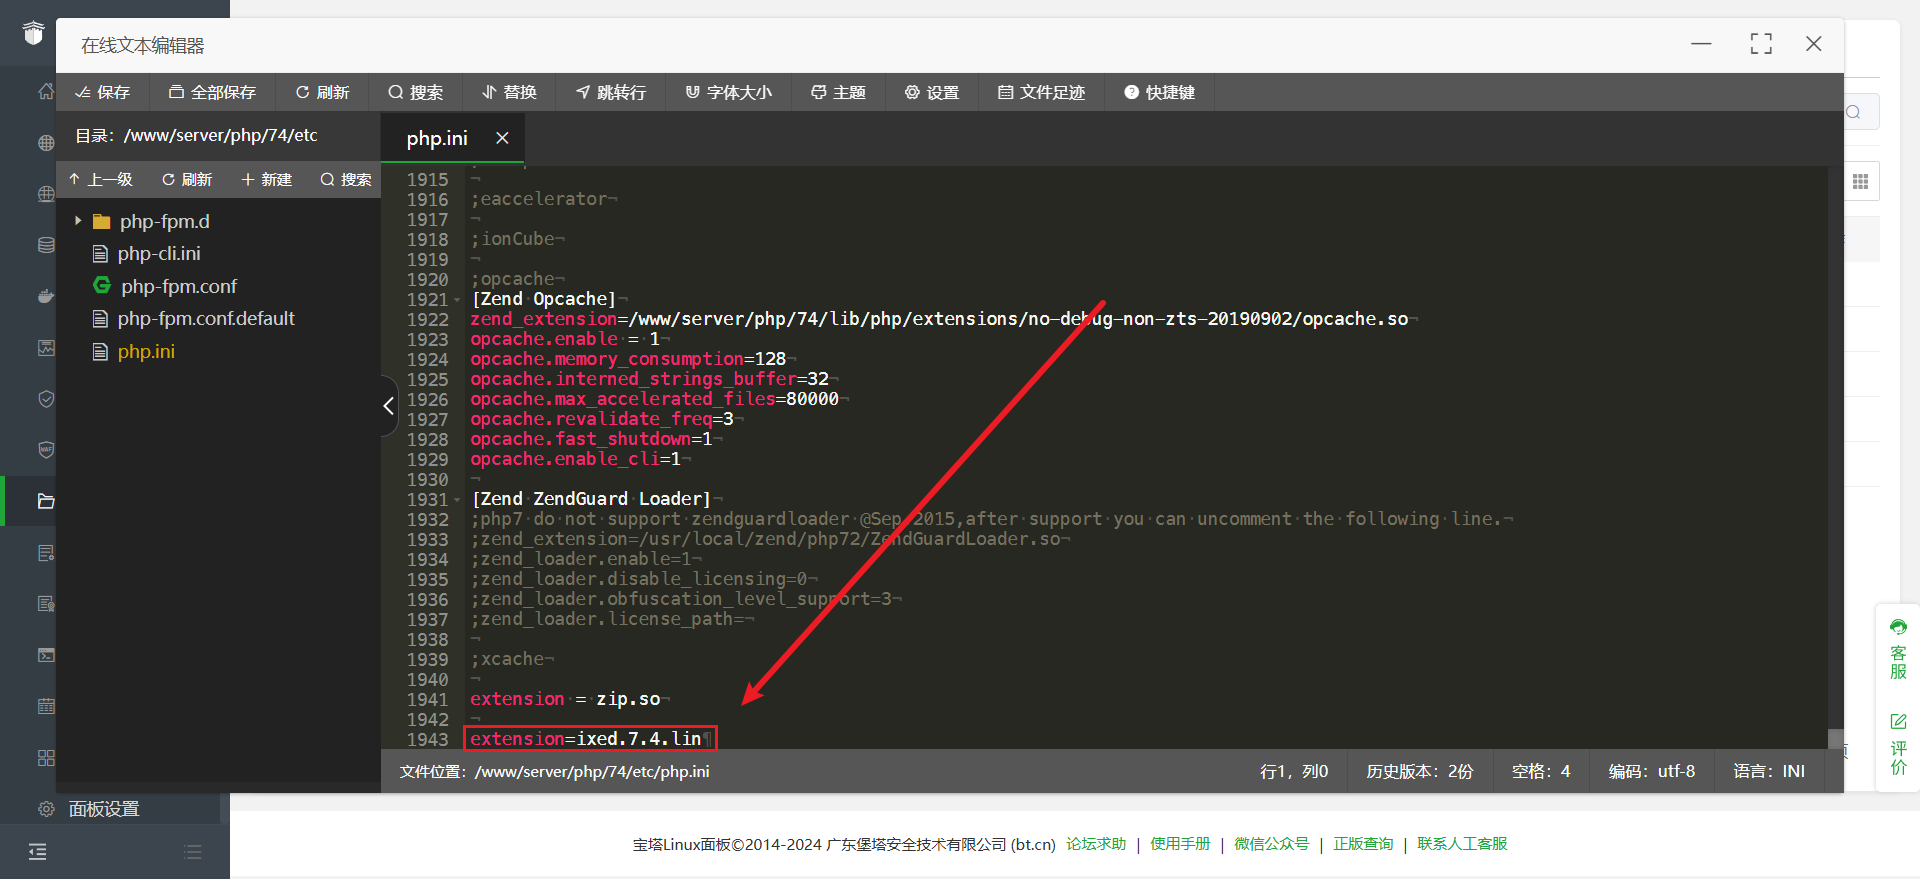The width and height of the screenshot is (1920, 879).
Task: Click 全部保存 to save all files
Action: [212, 92]
